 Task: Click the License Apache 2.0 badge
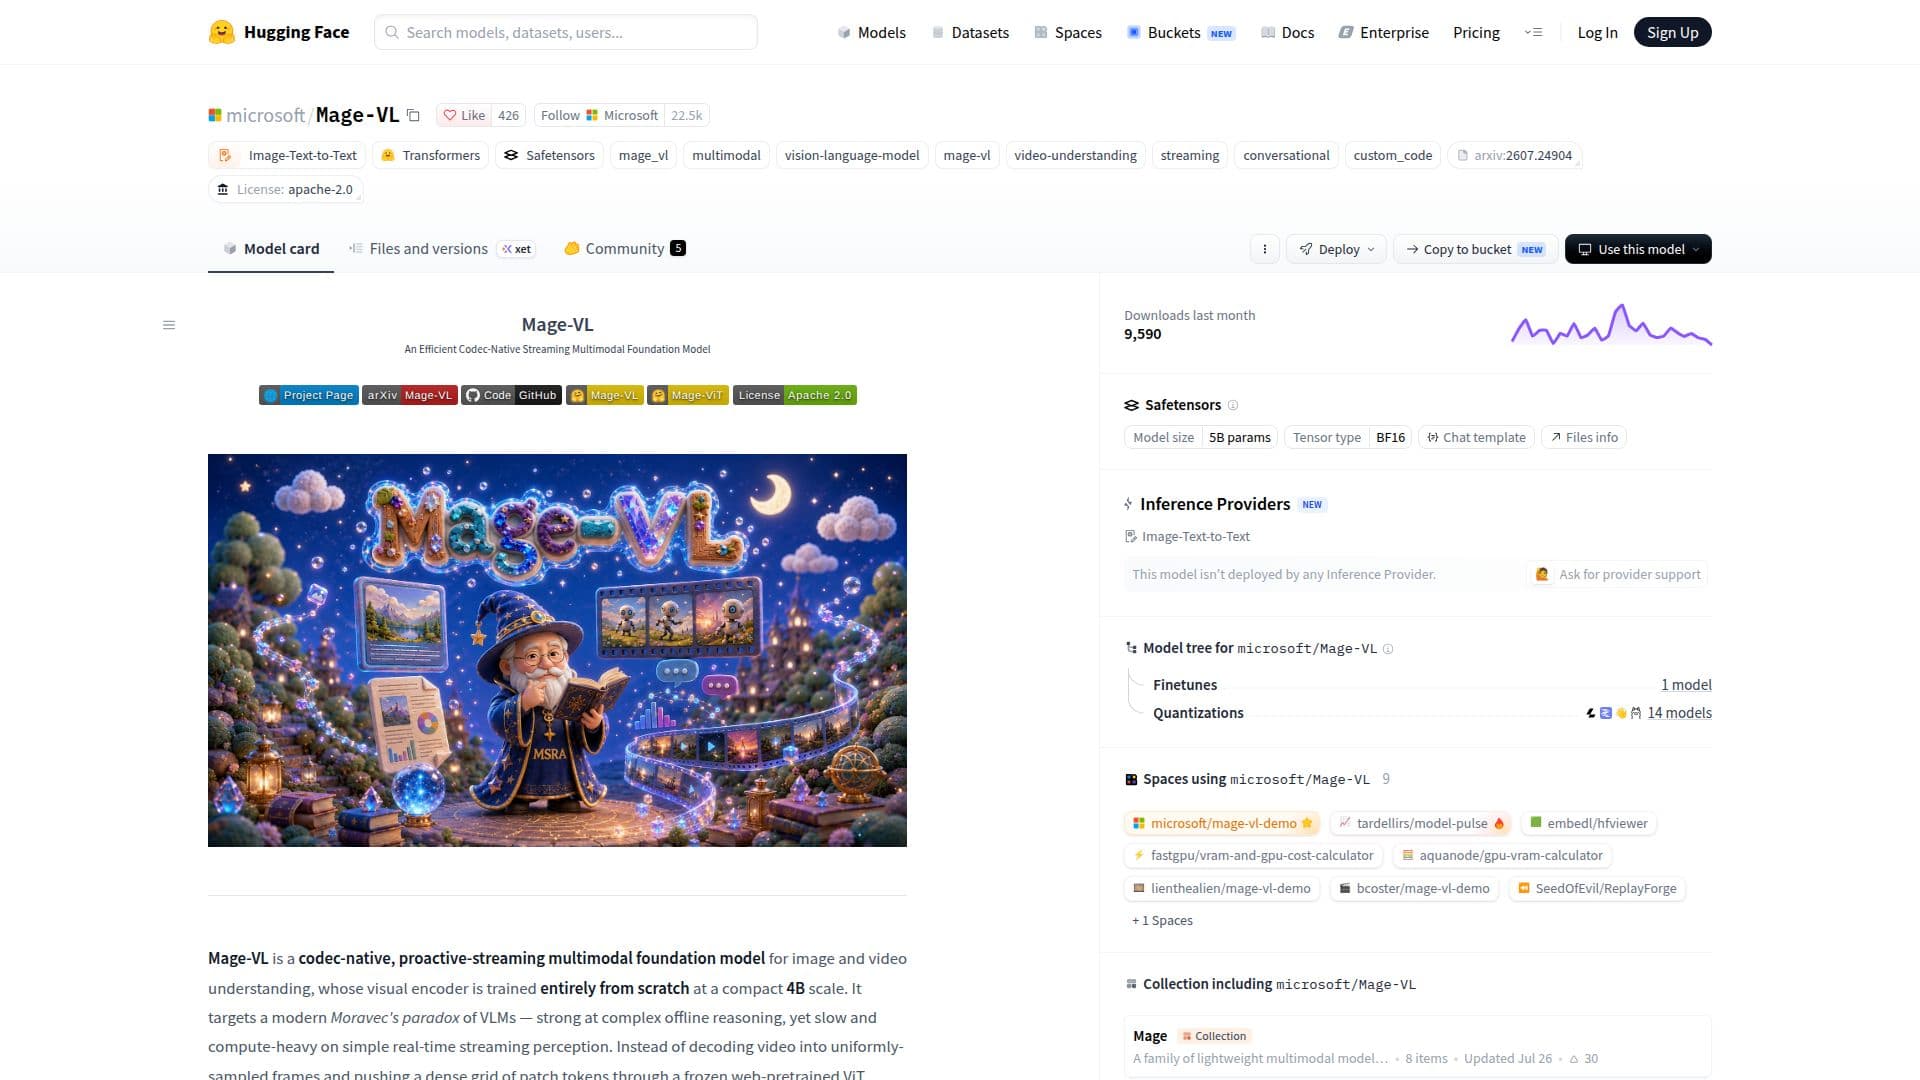coord(795,395)
